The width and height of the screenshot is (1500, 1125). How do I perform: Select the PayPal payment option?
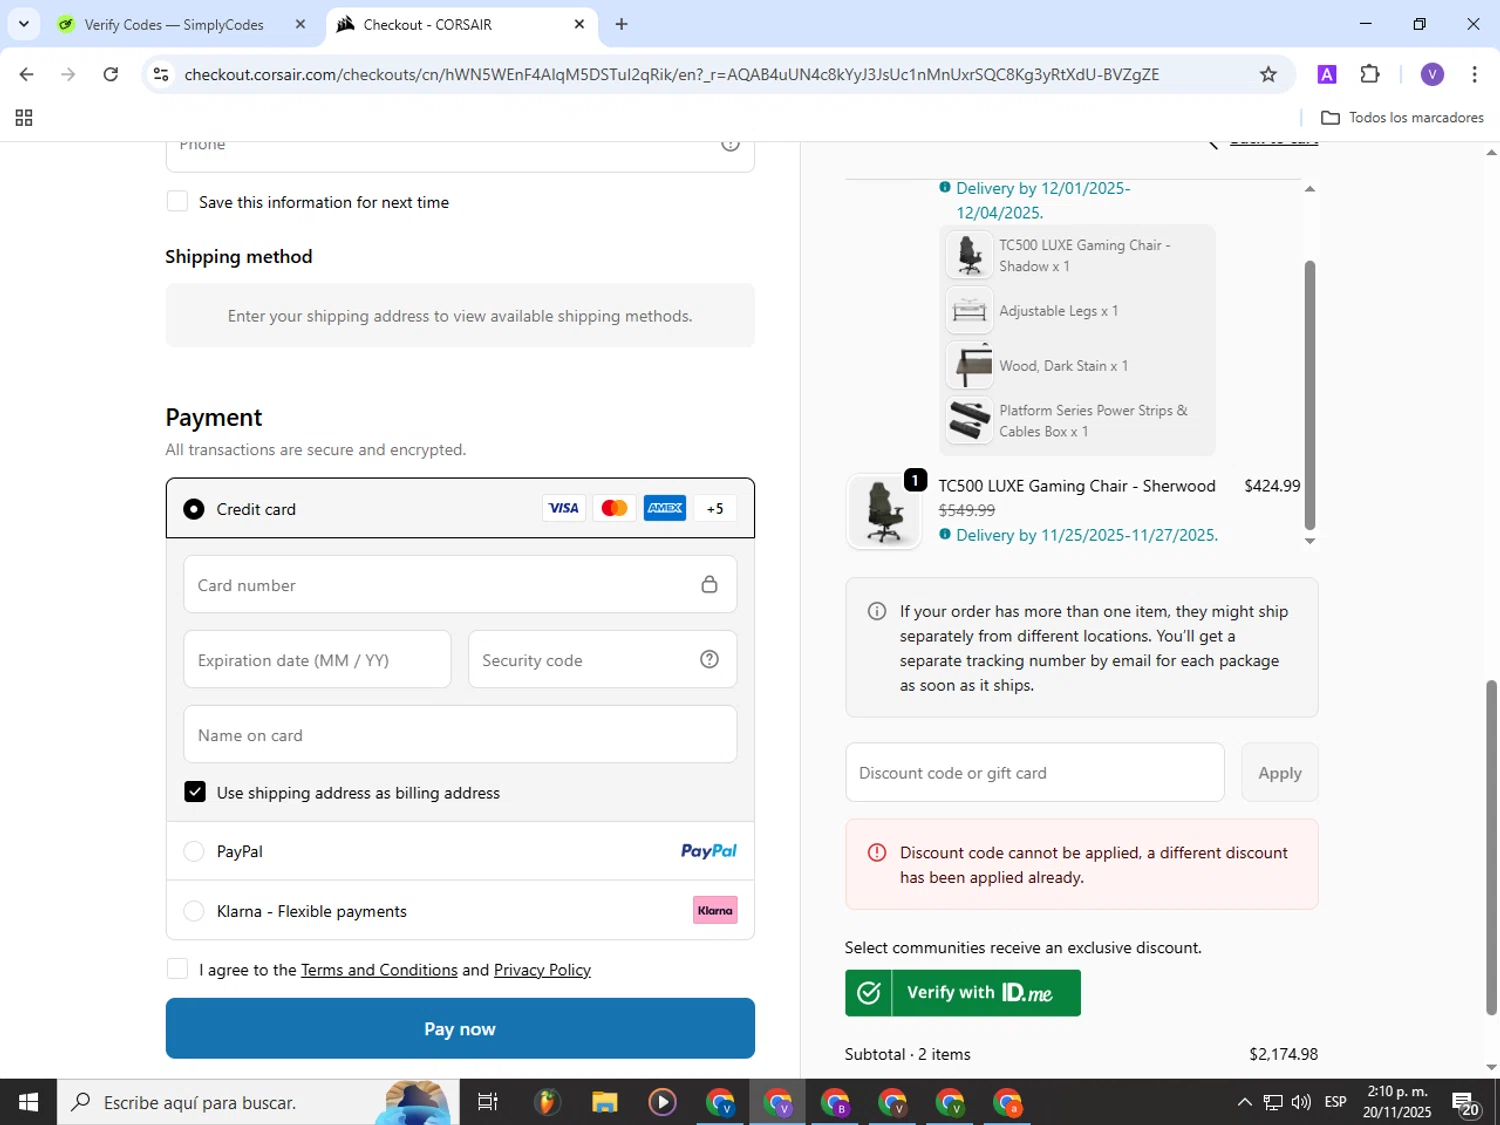(x=193, y=851)
